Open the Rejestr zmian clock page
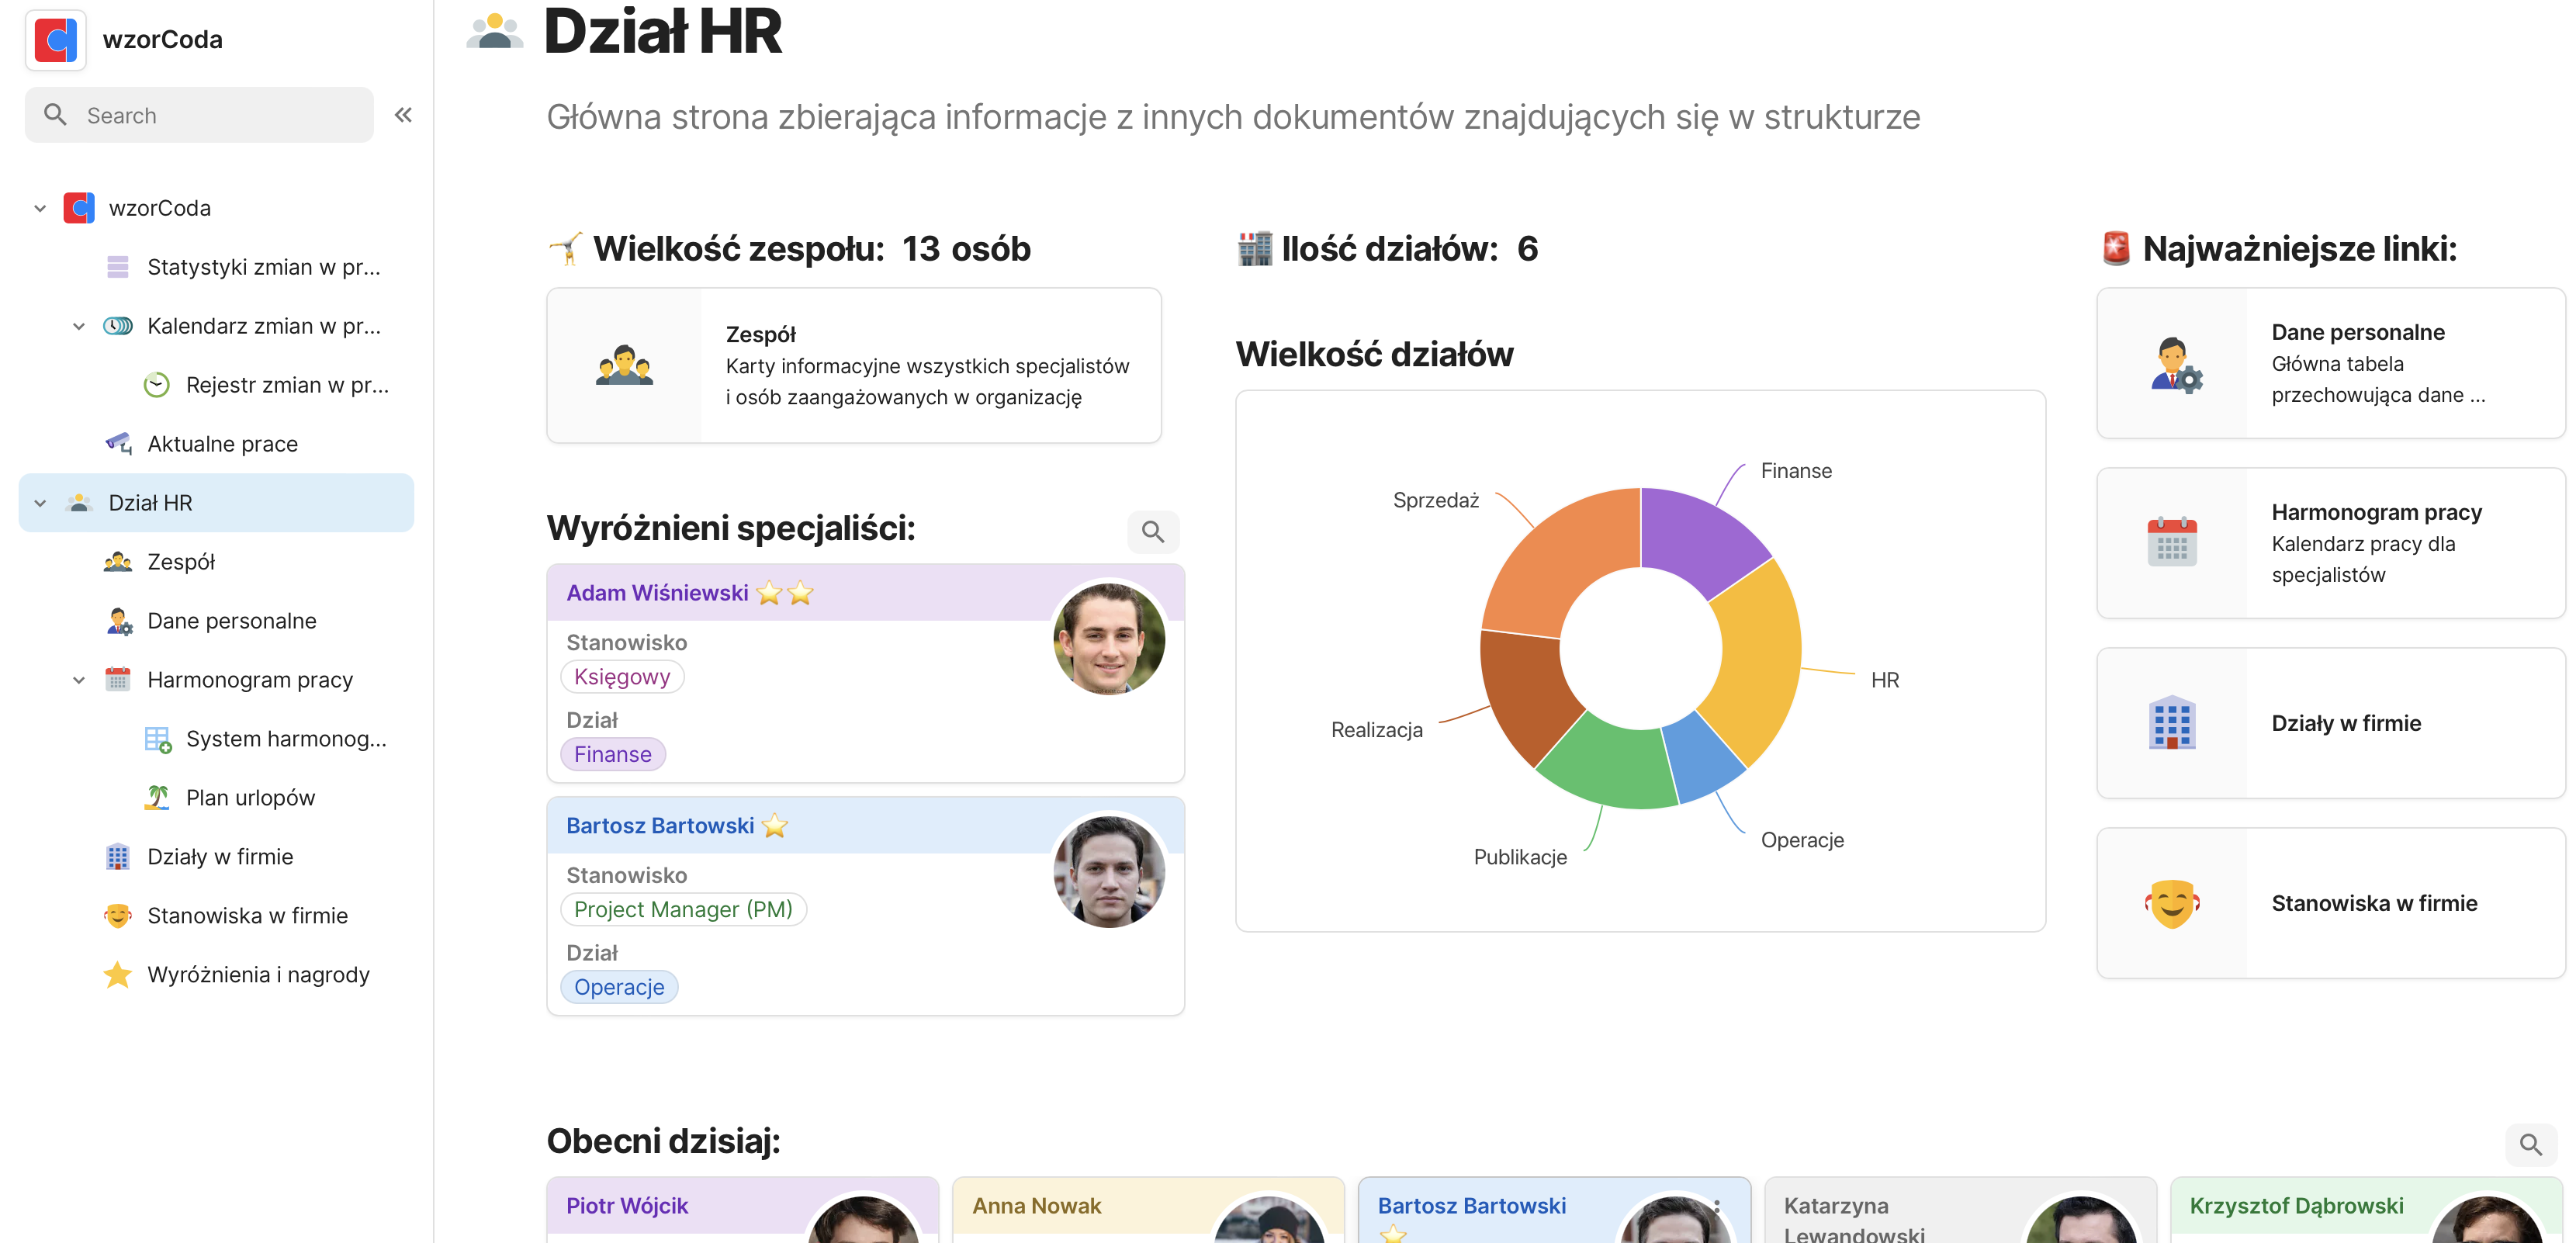Image resolution: width=2576 pixels, height=1243 pixels. click(286, 385)
